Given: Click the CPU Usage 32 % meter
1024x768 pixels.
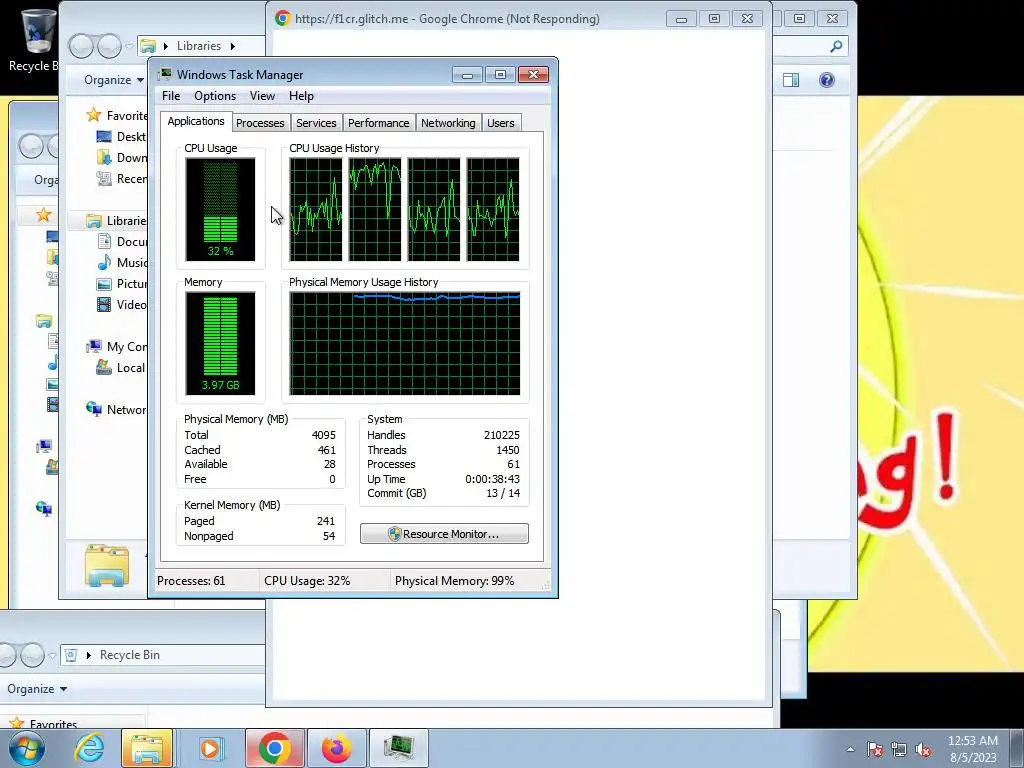Looking at the screenshot, I should [220, 209].
